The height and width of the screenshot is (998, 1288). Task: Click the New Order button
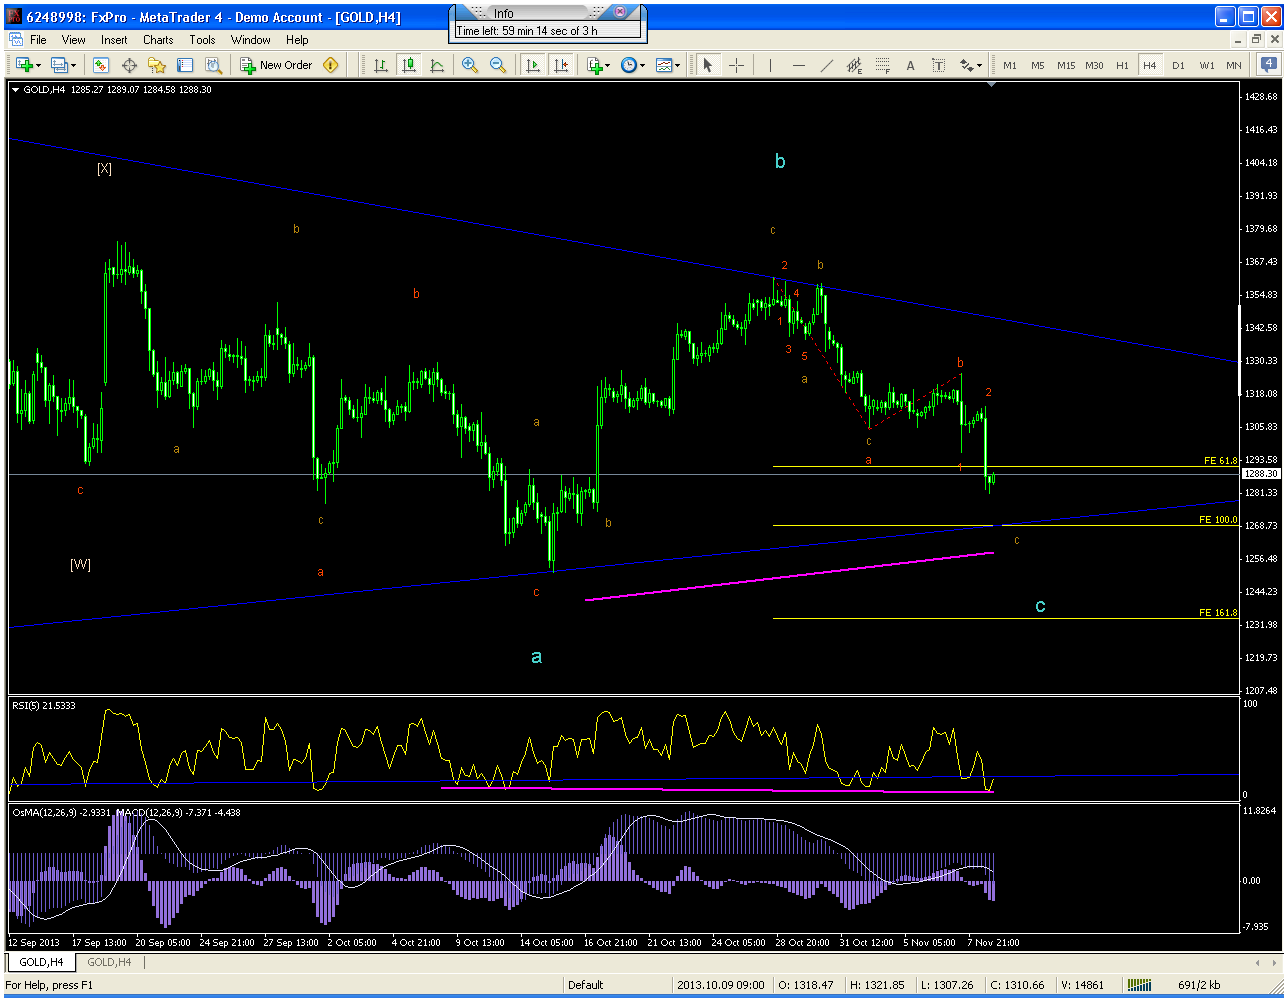click(x=277, y=65)
